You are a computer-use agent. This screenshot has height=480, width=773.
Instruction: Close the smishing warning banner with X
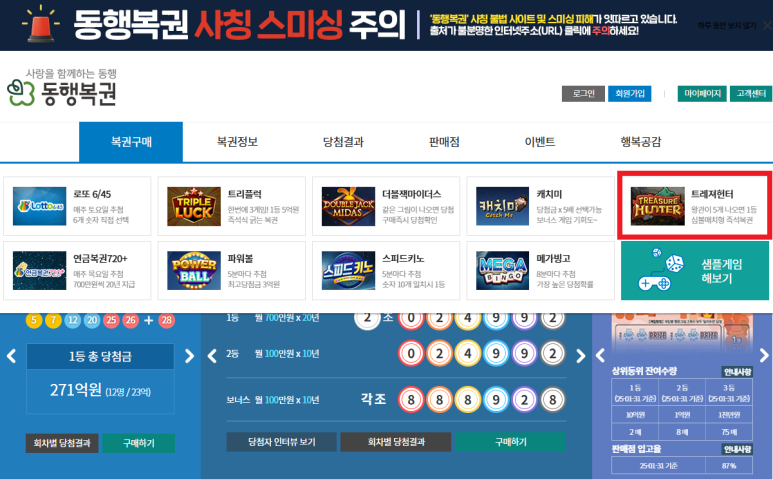click(767, 25)
